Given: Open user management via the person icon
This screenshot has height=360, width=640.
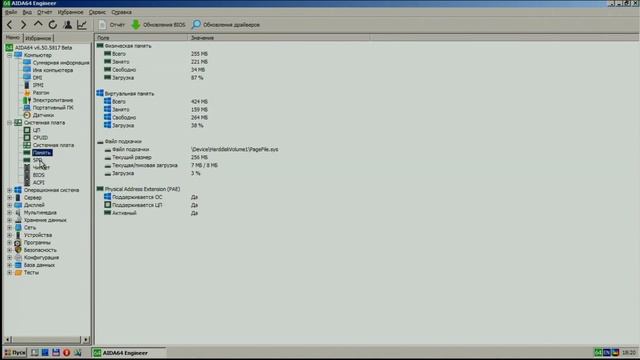Looking at the screenshot, I should point(68,24).
